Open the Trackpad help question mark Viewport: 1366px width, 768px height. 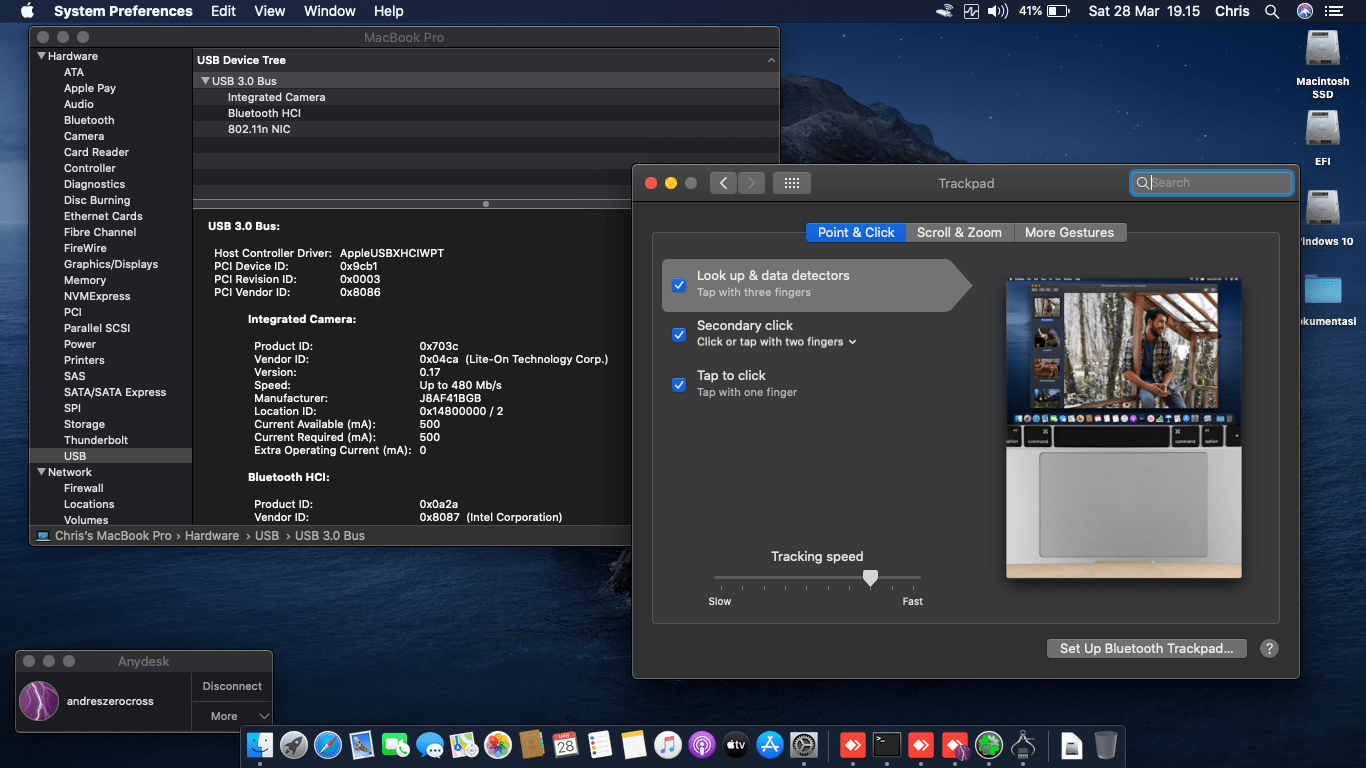coord(1269,648)
